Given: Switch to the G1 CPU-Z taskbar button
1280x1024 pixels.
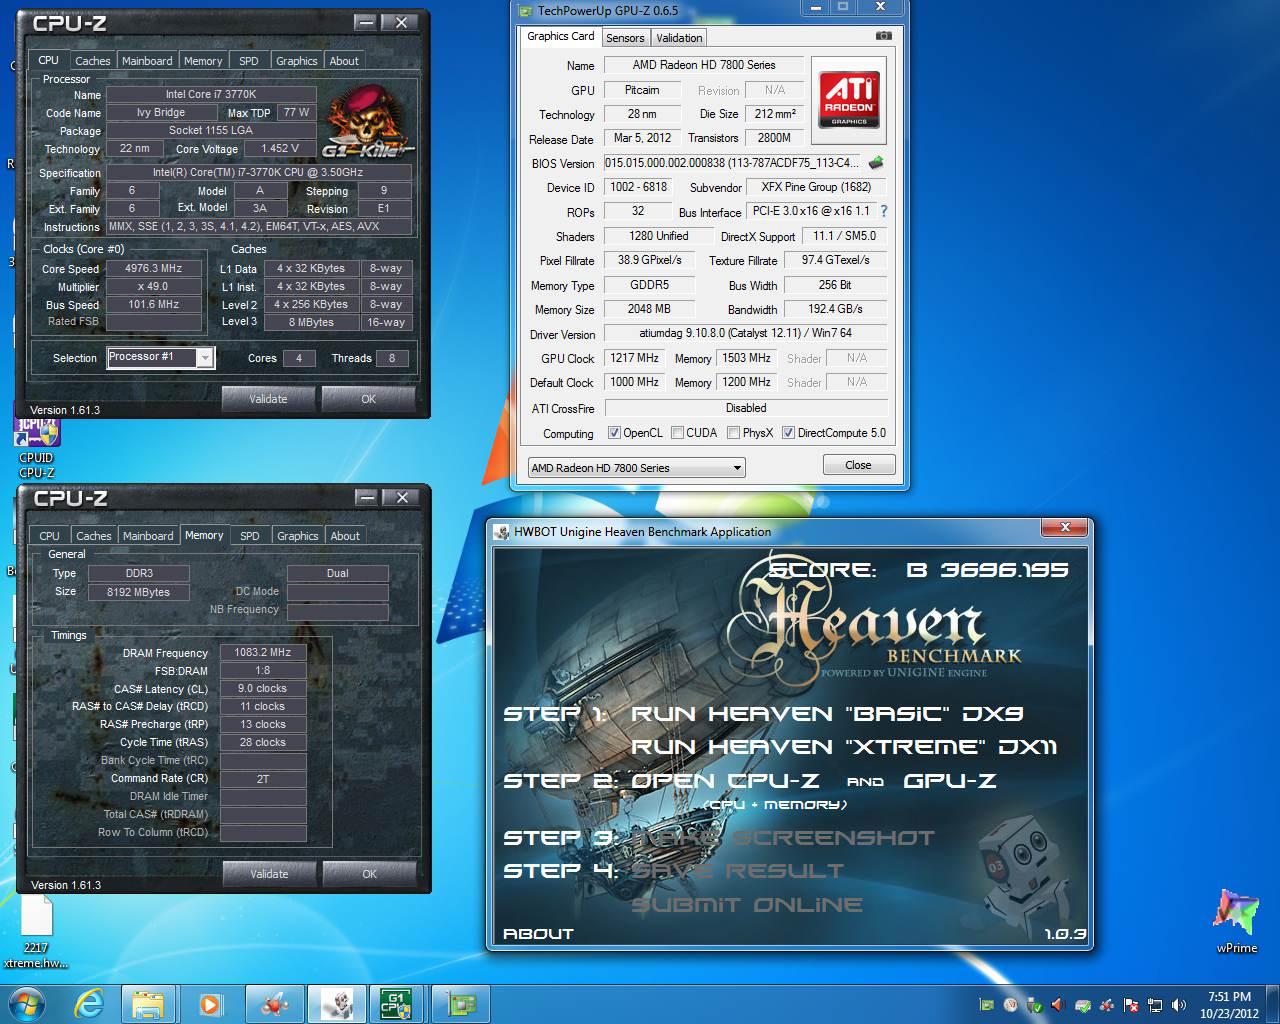Looking at the screenshot, I should (397, 1004).
